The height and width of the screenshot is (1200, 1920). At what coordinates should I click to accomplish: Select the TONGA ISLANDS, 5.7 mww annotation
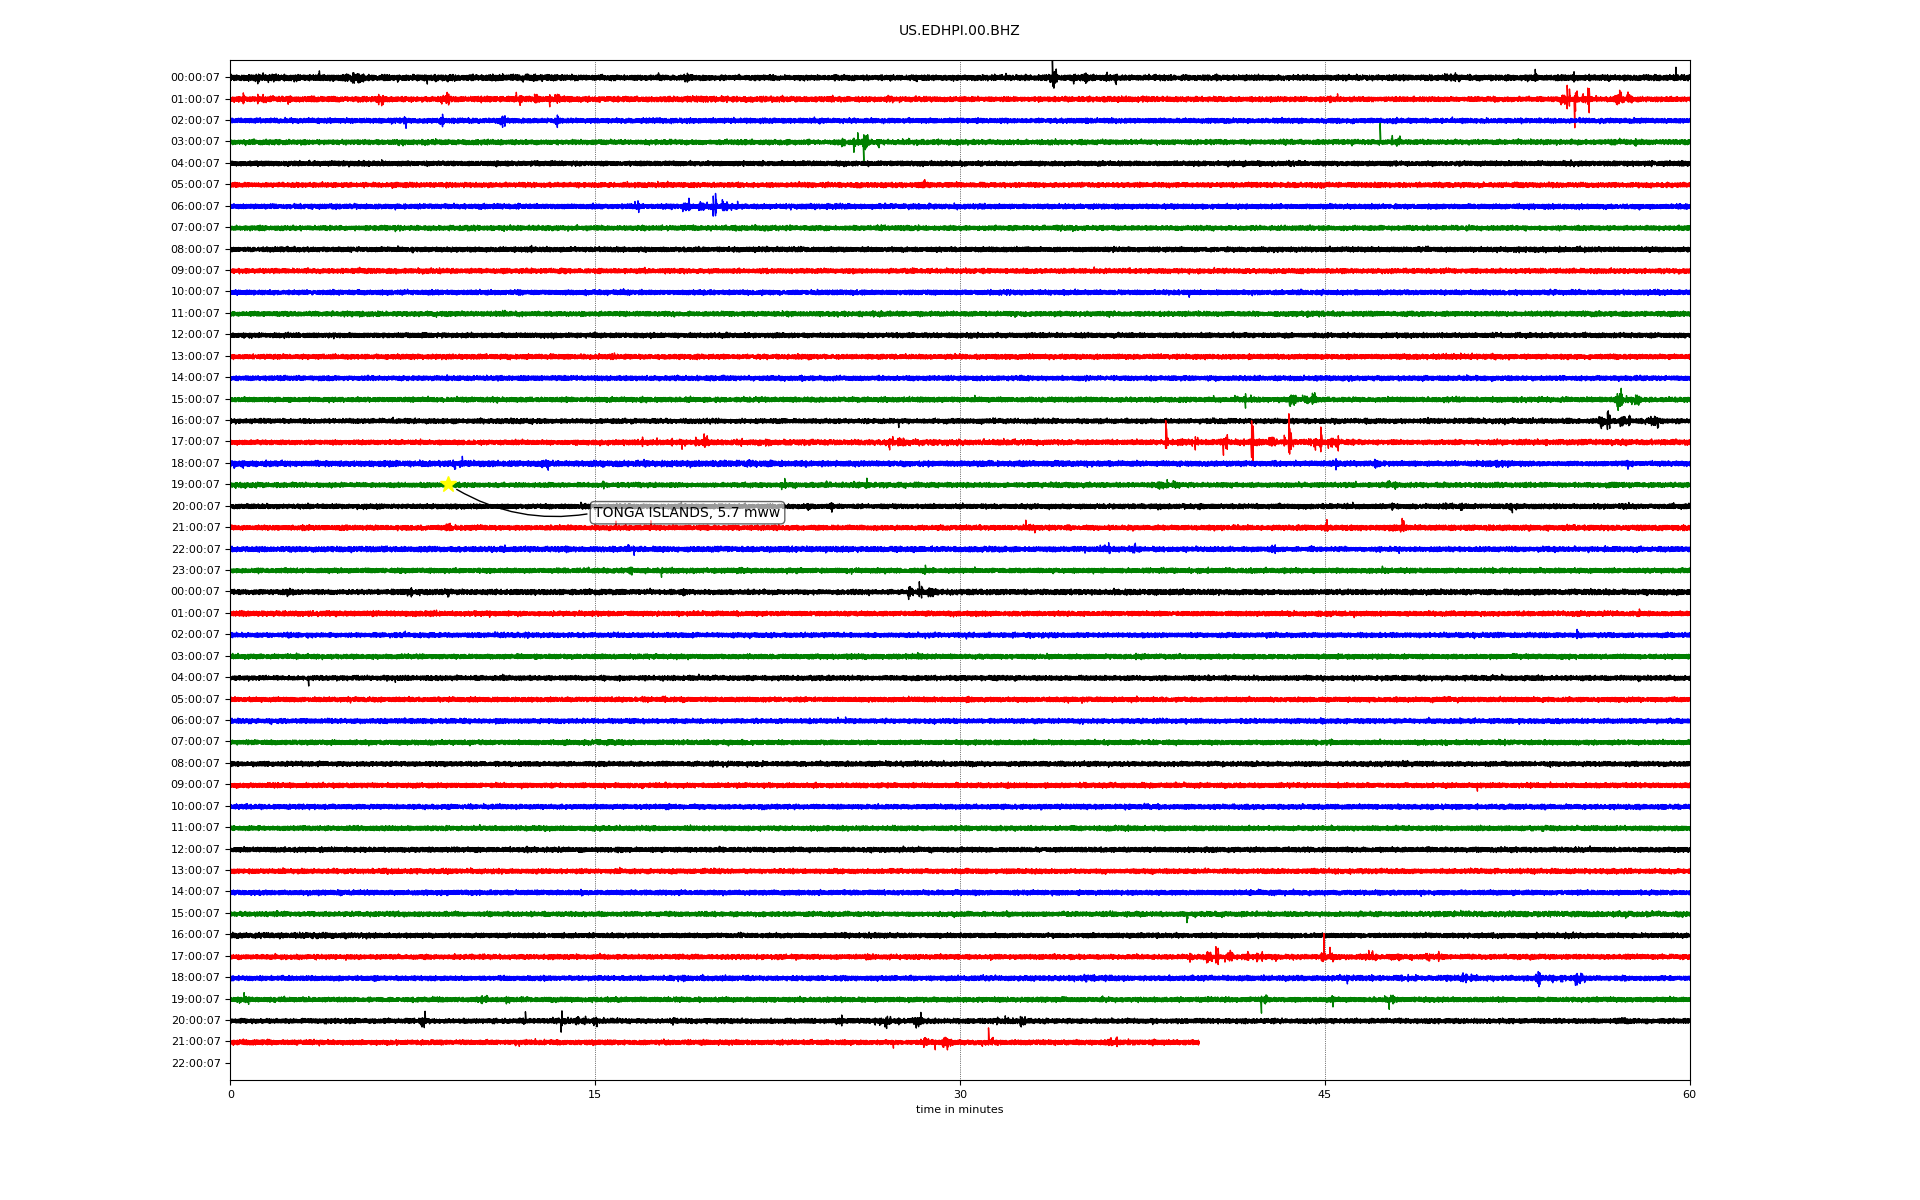(686, 513)
